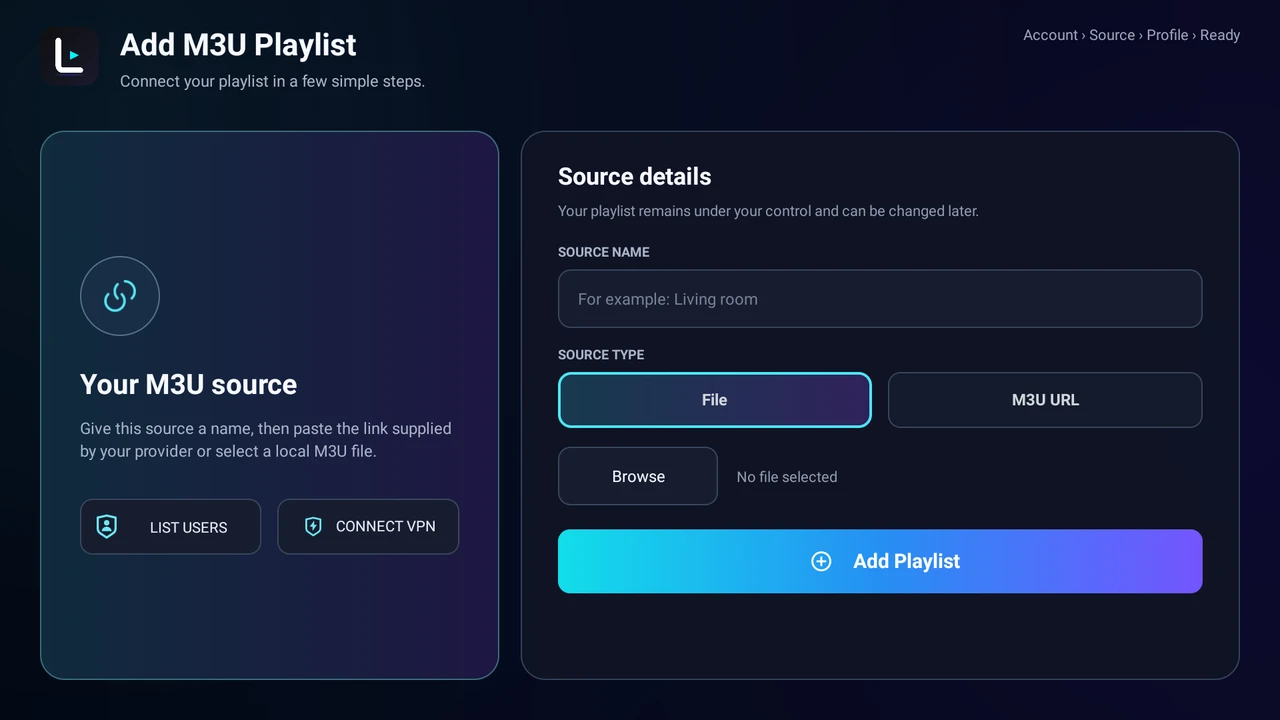Click the app logo icon
The width and height of the screenshot is (1280, 720).
69,56
